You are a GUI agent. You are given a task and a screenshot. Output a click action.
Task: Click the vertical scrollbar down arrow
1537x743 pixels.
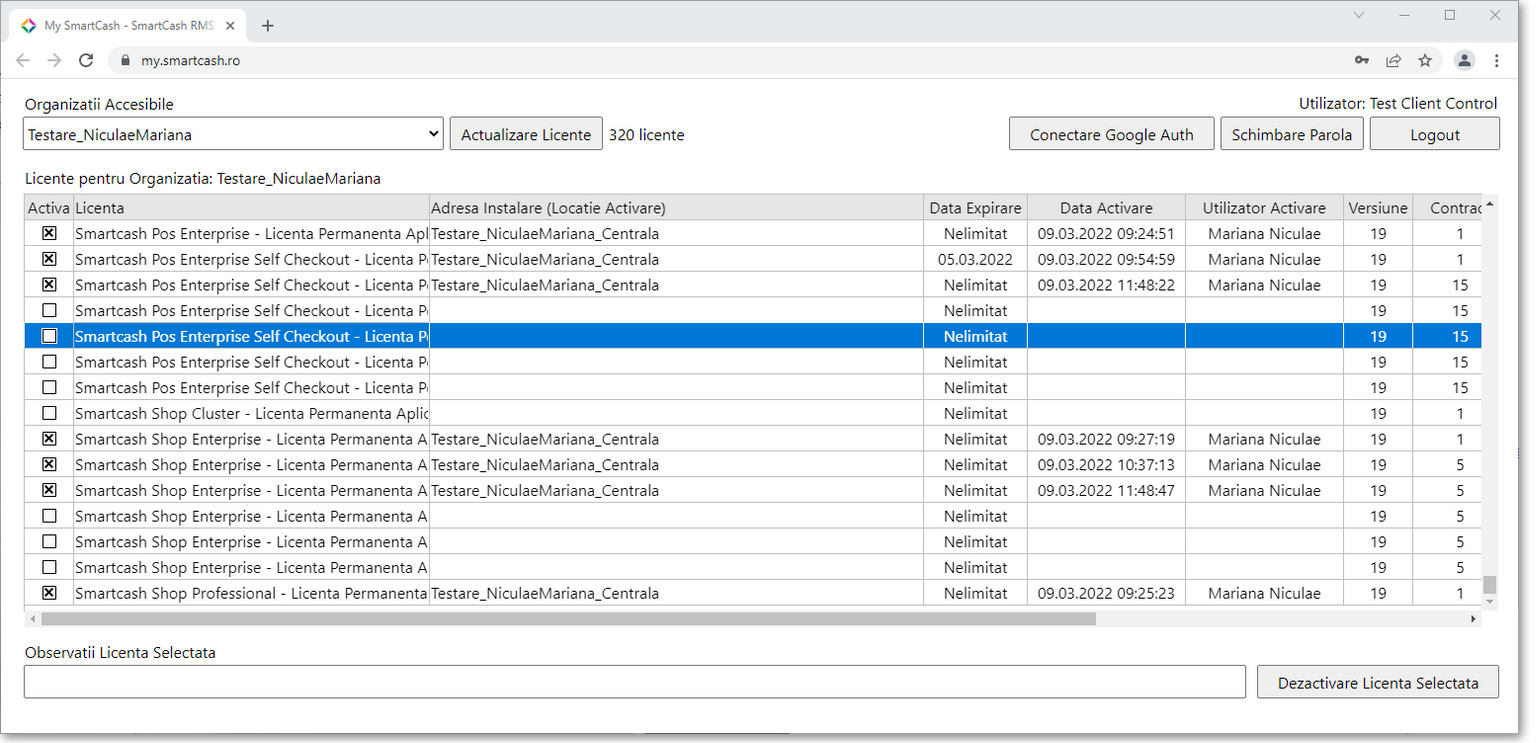[1490, 601]
